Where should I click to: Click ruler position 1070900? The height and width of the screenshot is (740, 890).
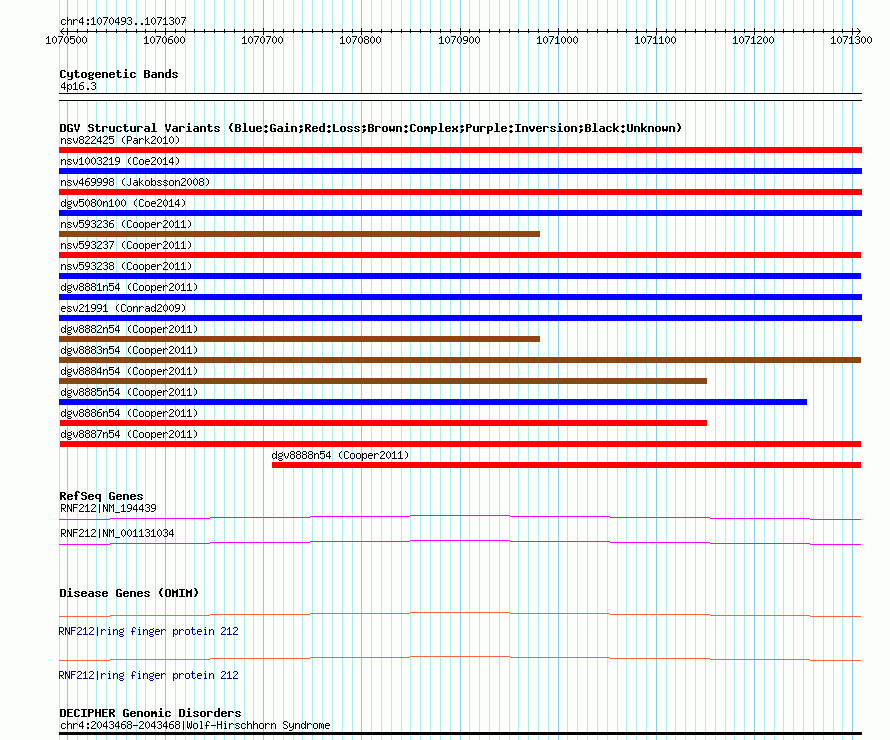pyautogui.click(x=459, y=40)
